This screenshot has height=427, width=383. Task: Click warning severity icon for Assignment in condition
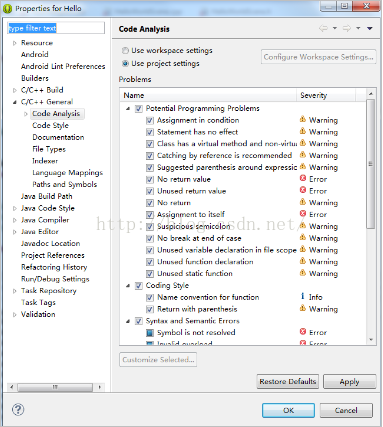tap(303, 119)
